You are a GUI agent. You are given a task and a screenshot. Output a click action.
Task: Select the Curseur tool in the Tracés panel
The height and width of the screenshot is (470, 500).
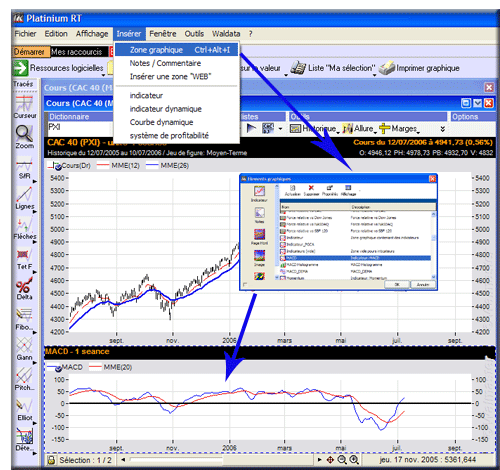coord(24,106)
